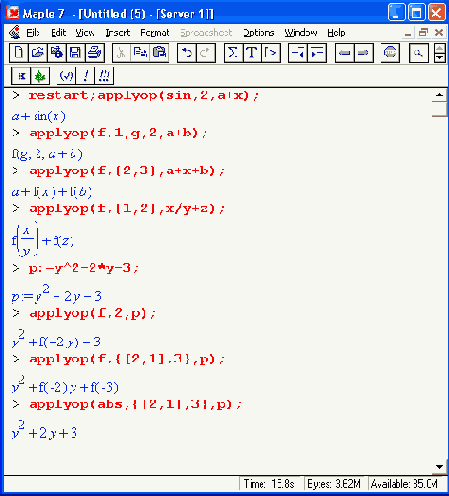Screen dimensions: 449x496
Task: Save the worksheet using the floppy disk icon
Action: (x=76, y=53)
